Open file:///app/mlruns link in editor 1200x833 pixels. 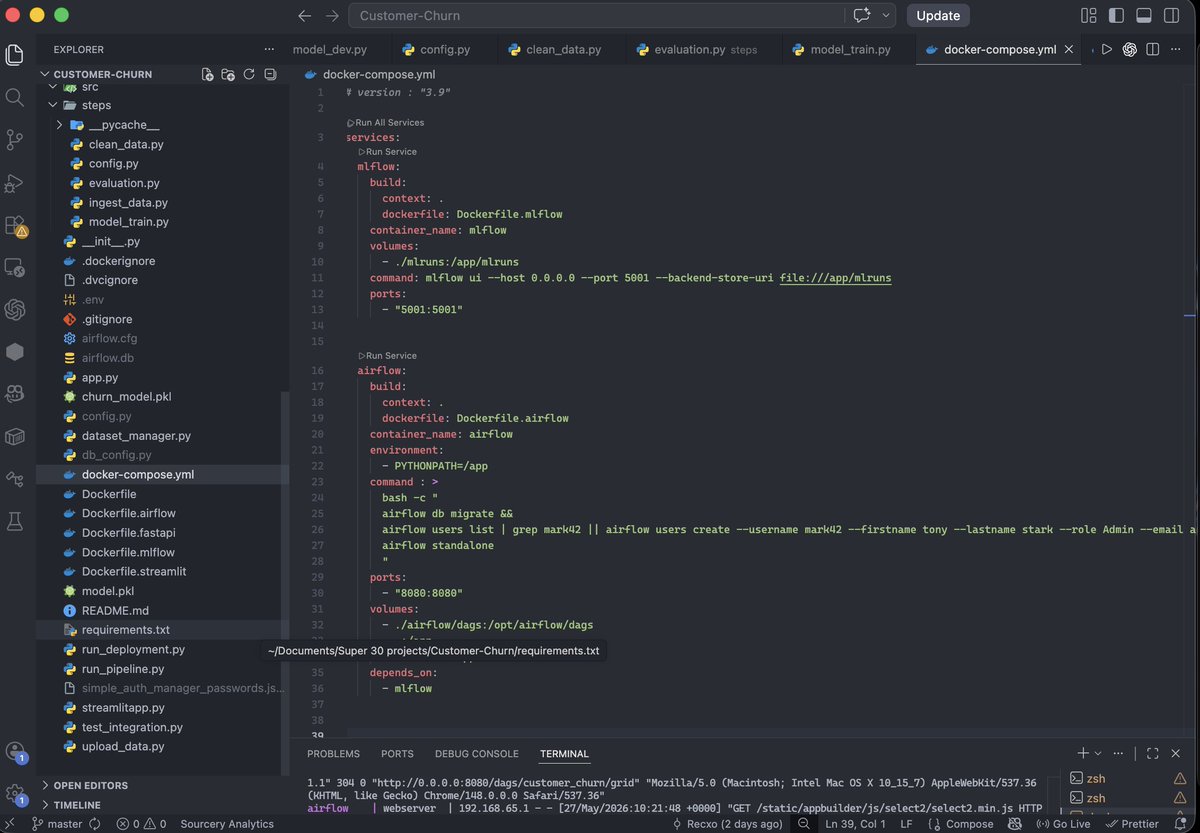click(x=835, y=278)
